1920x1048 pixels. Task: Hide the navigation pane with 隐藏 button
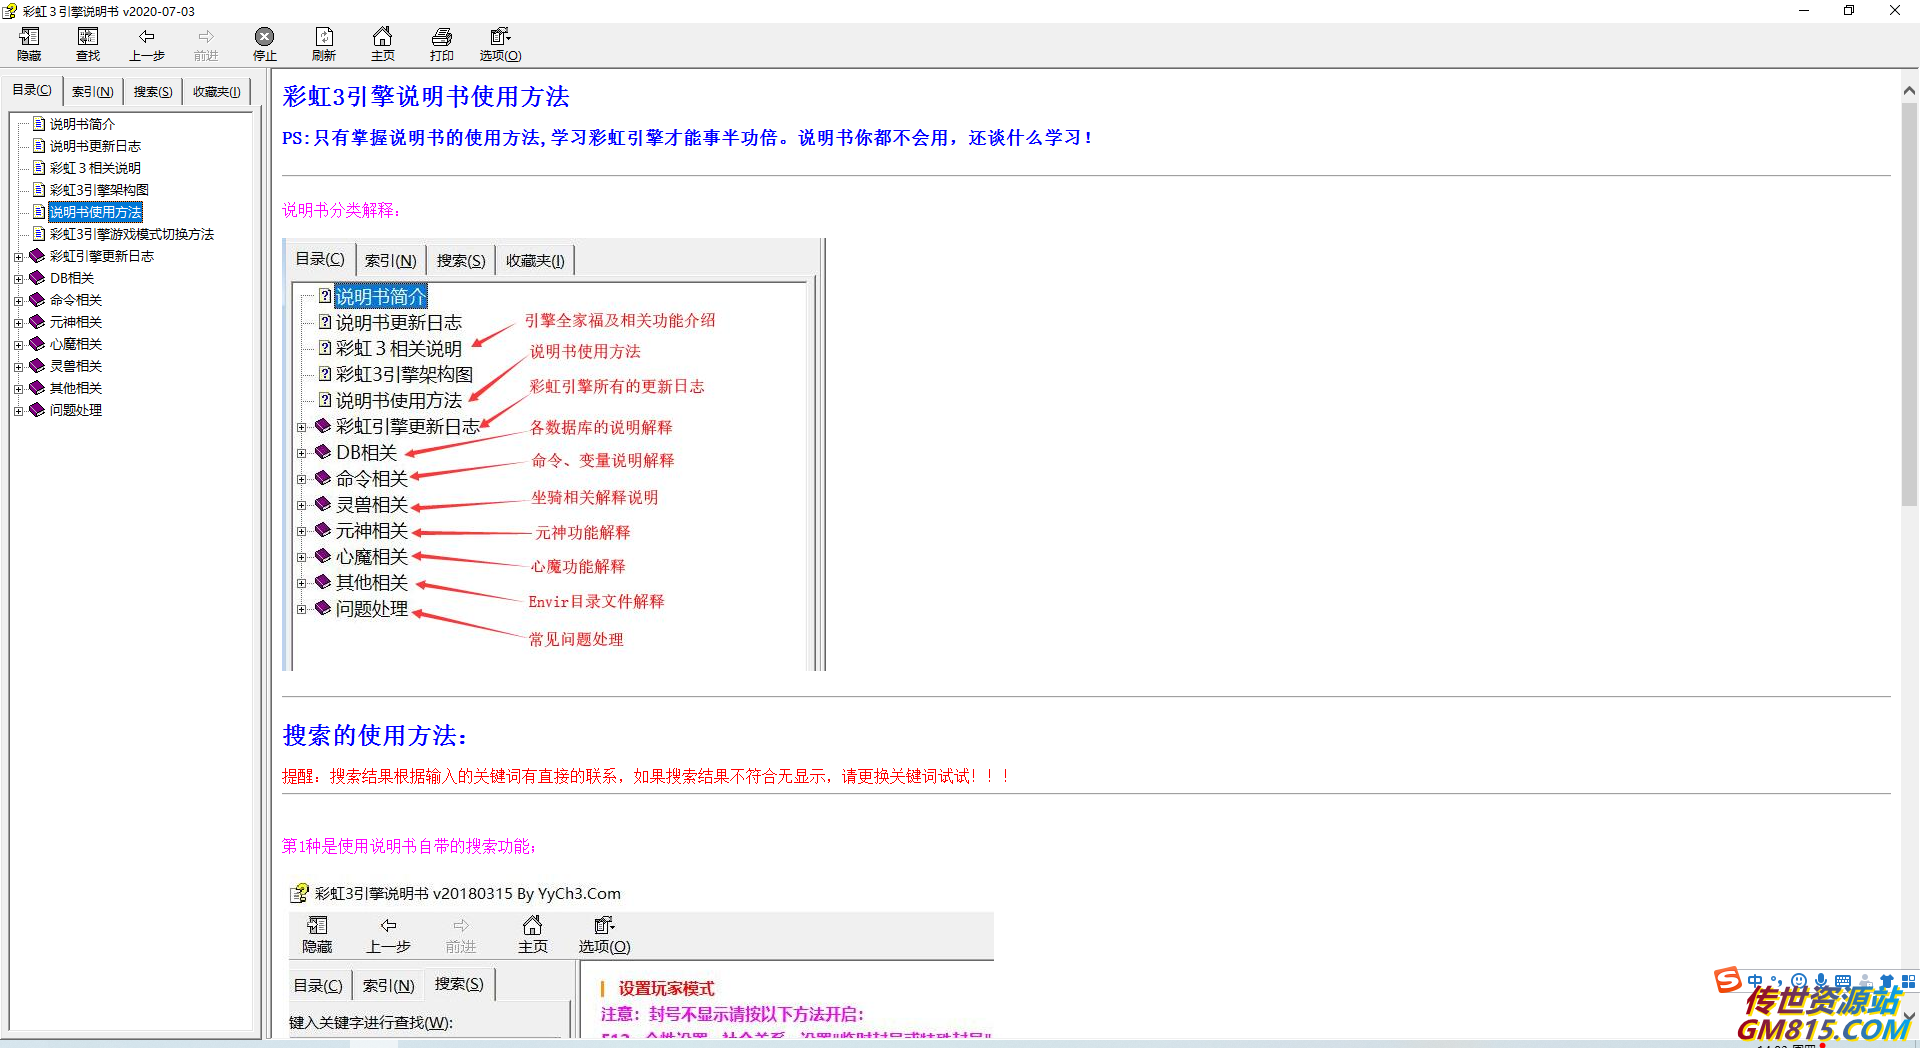pyautogui.click(x=29, y=44)
